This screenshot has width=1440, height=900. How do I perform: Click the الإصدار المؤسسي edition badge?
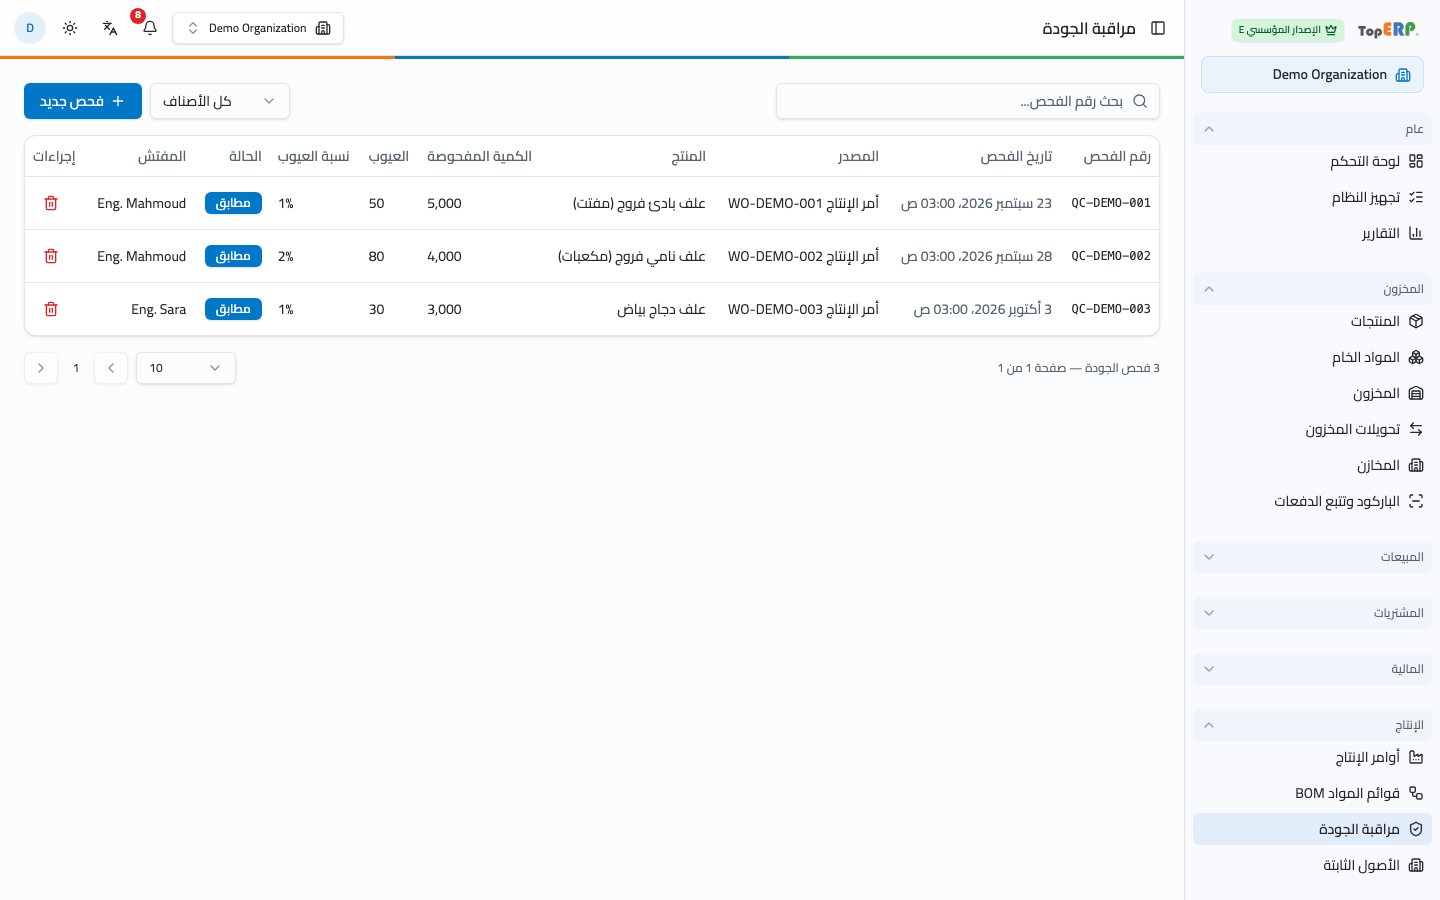[1288, 30]
